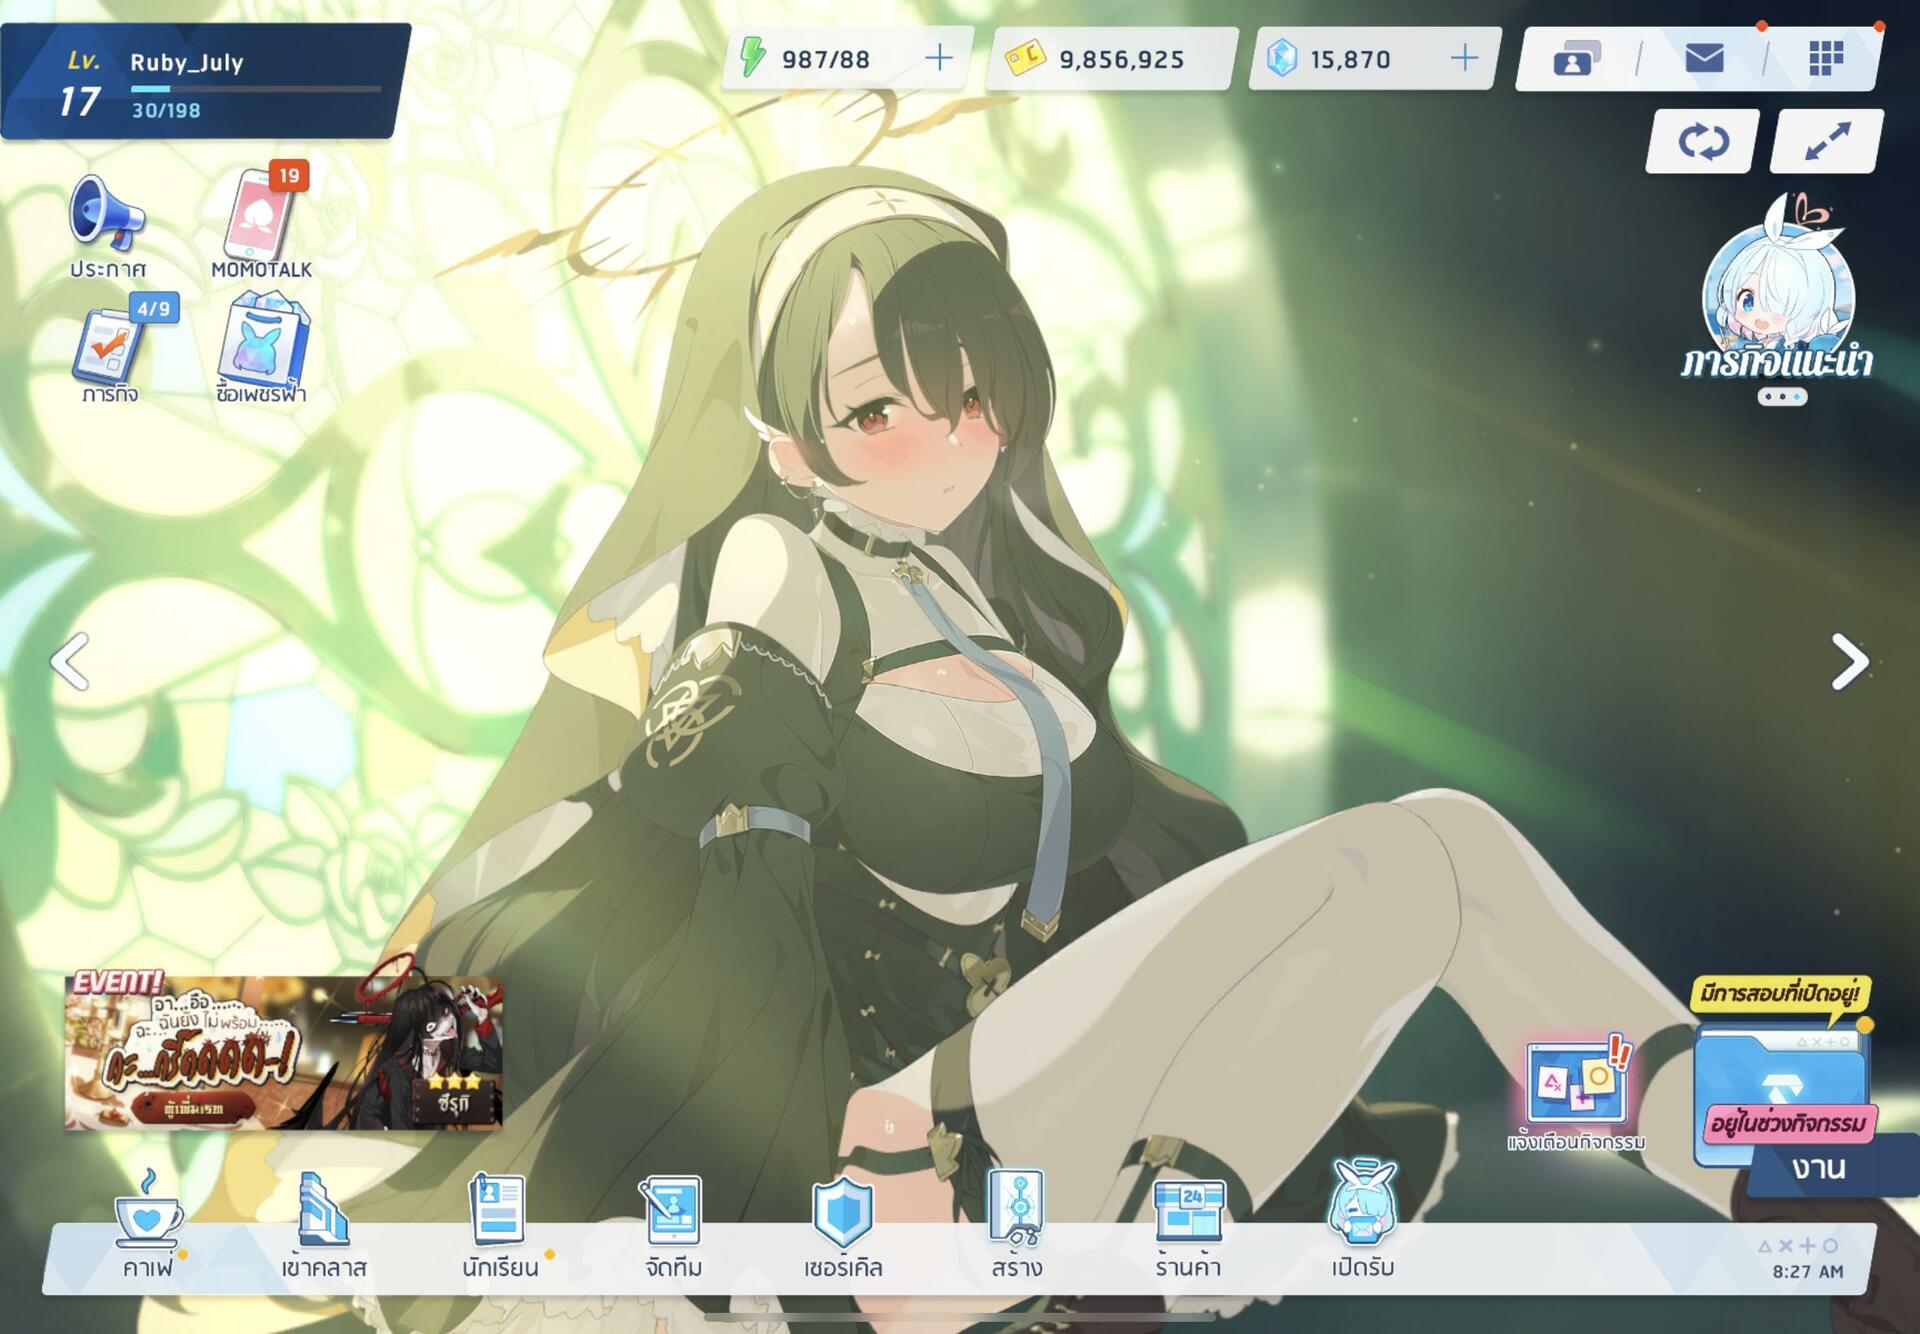This screenshot has height=1334, width=1920.
Task: Click the swap lobby character button
Action: [x=1702, y=141]
